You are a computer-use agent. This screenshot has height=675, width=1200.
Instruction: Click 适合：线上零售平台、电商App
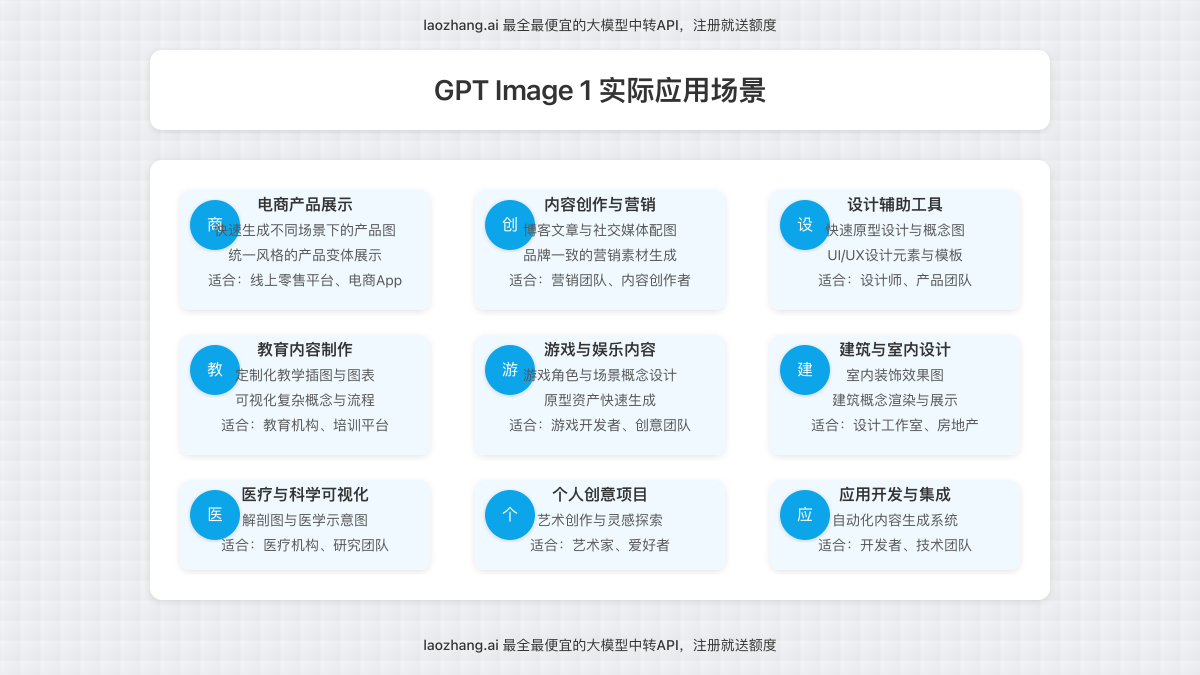coord(305,280)
